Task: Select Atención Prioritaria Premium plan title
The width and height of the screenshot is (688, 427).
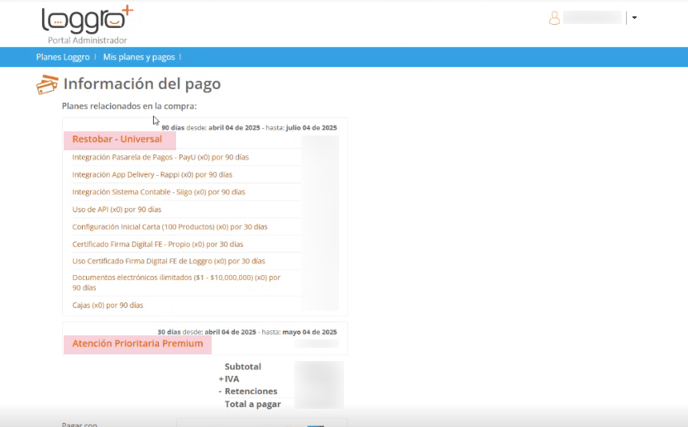Action: click(137, 344)
